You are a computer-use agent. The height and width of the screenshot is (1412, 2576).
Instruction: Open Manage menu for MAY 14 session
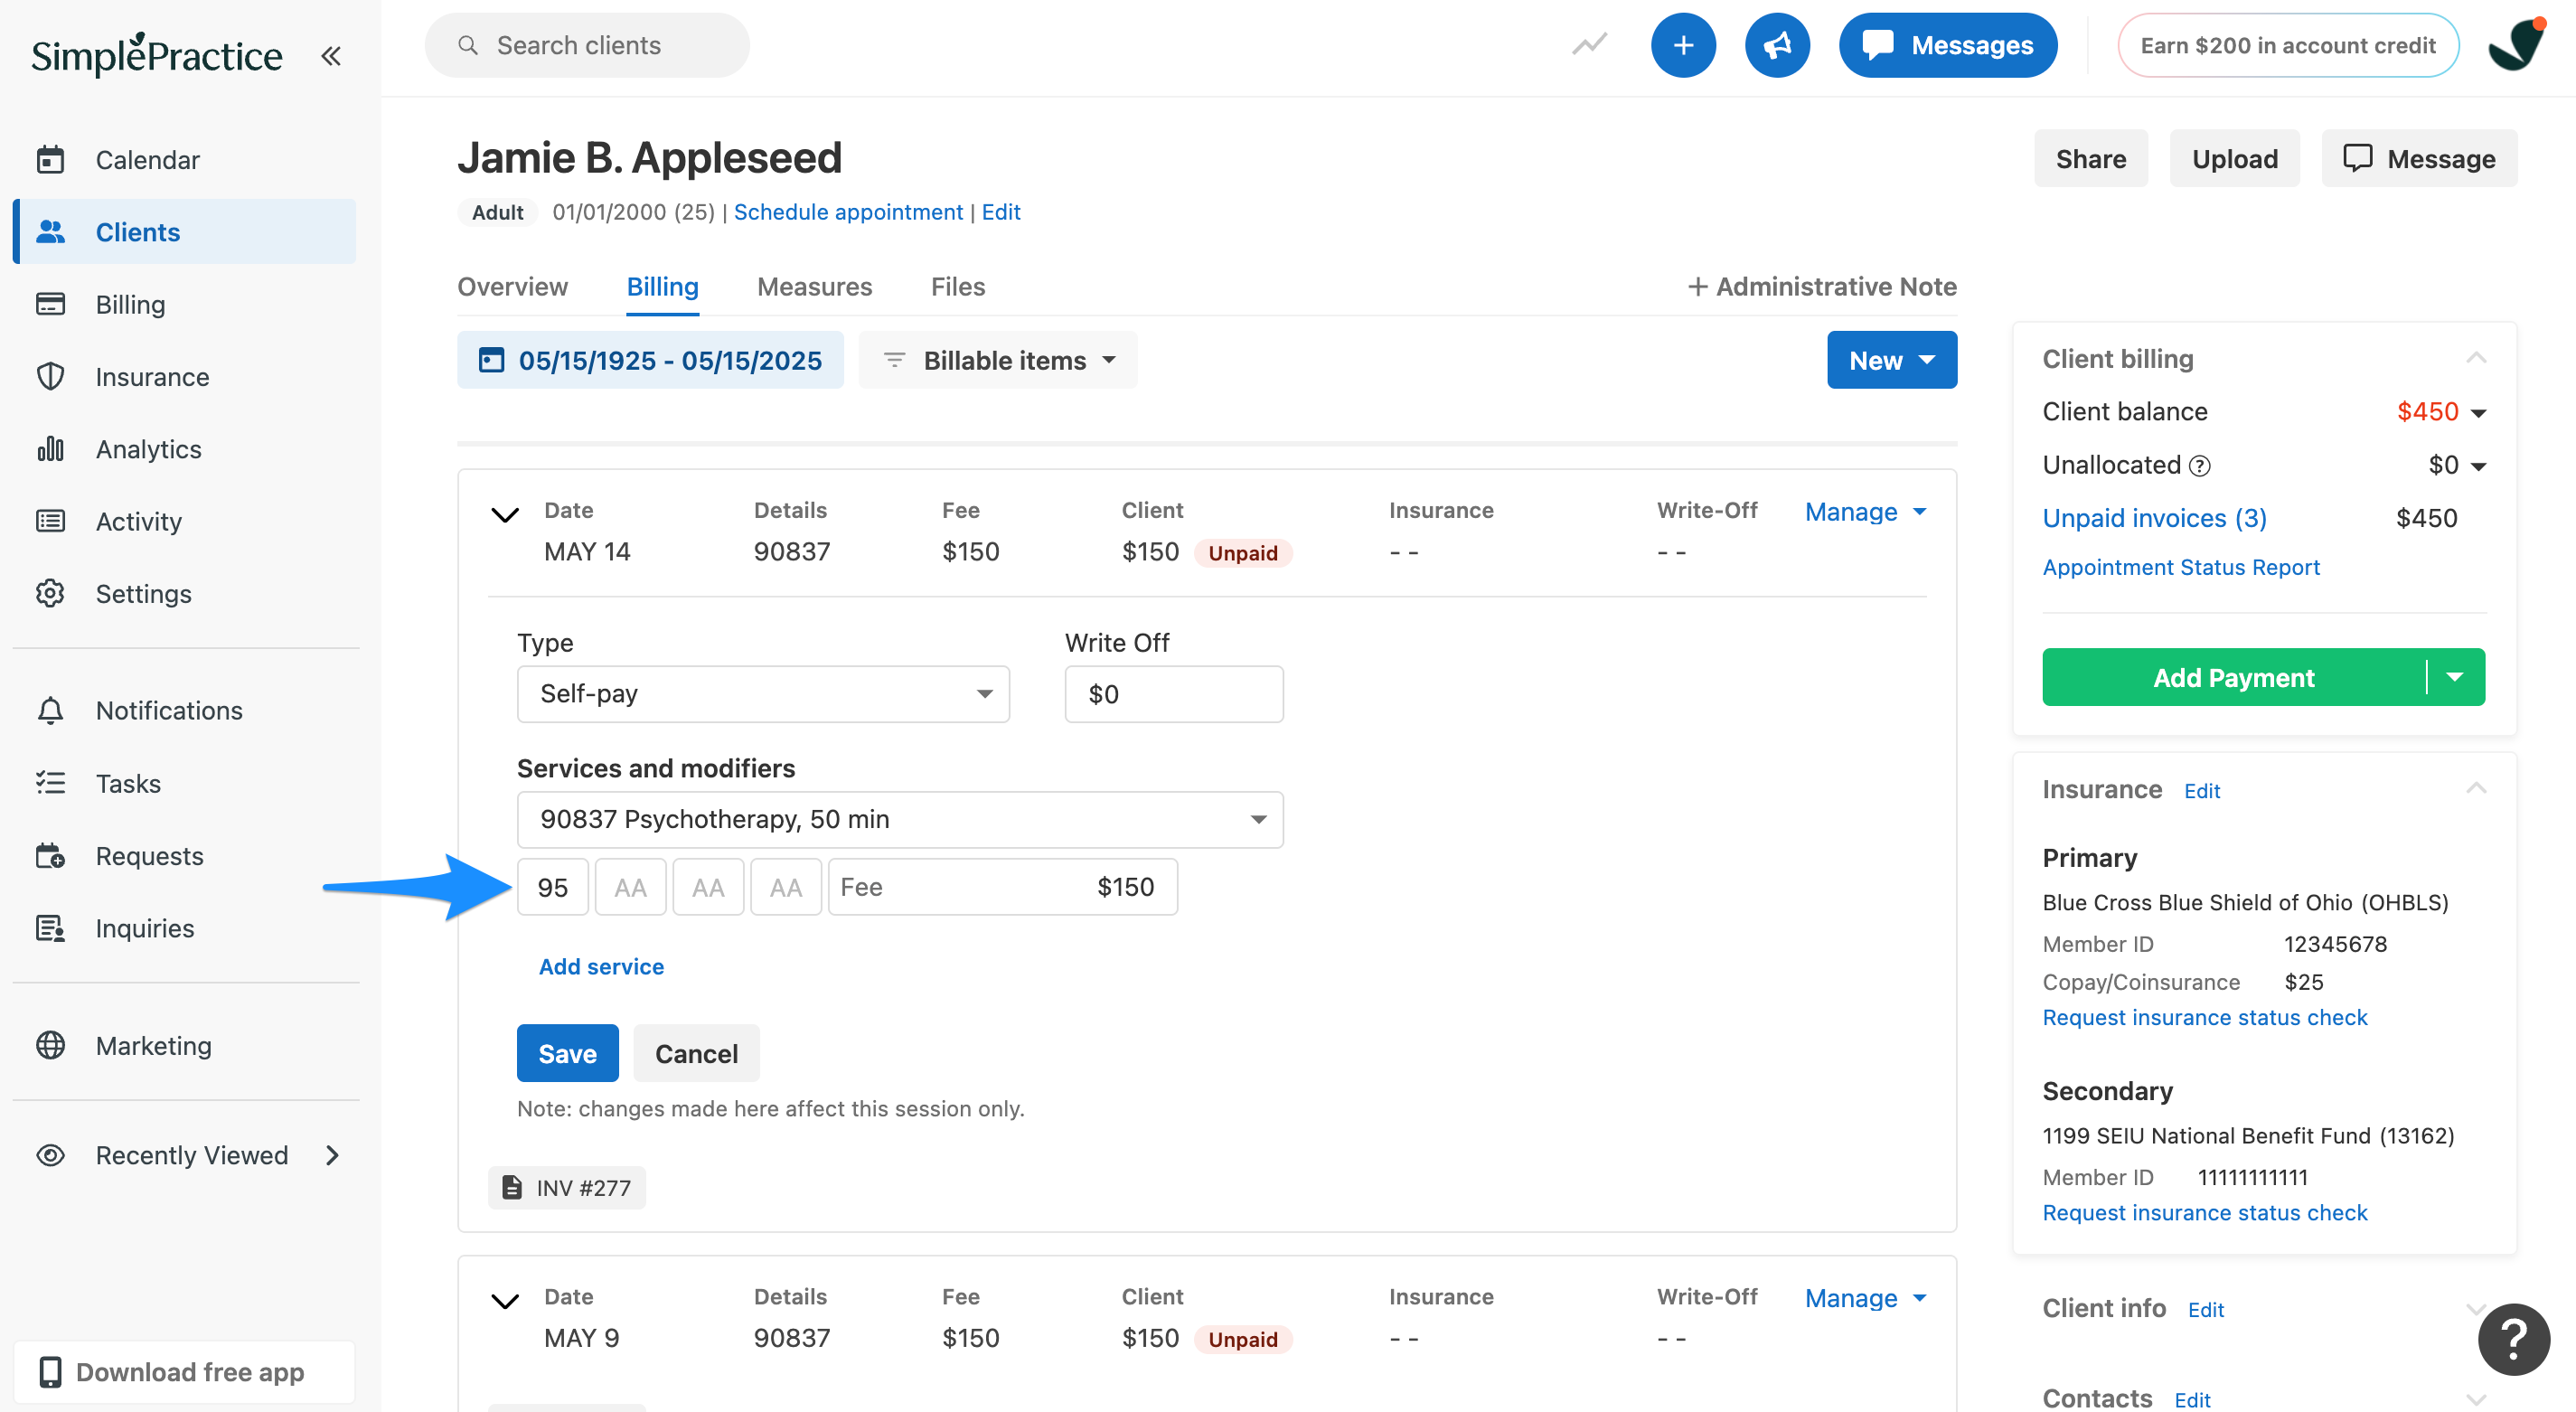pyautogui.click(x=1865, y=511)
